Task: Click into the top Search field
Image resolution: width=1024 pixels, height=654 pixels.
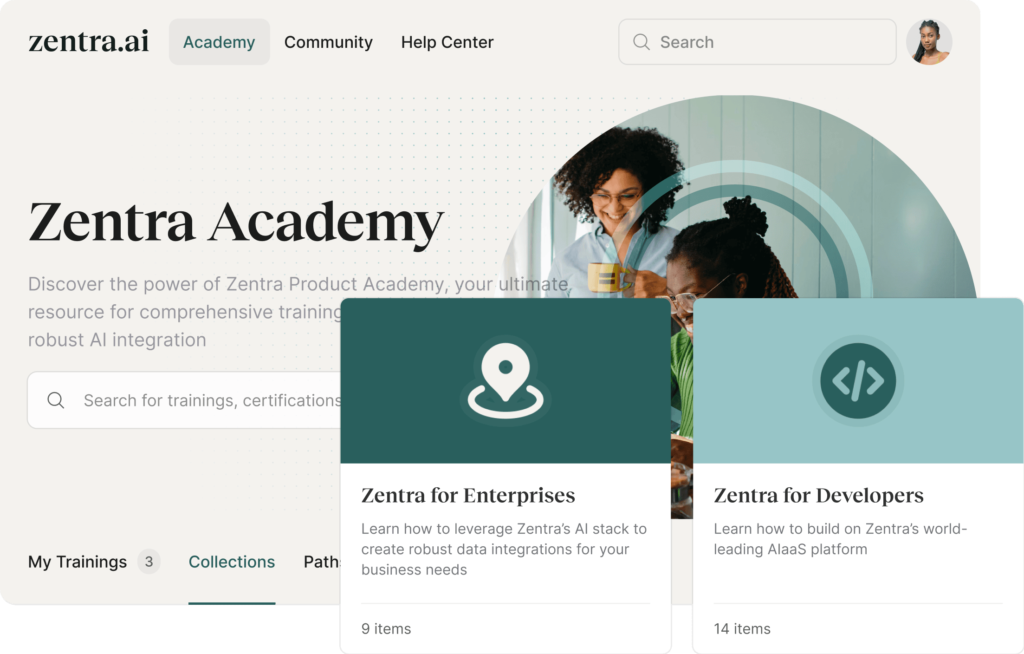Action: [758, 42]
